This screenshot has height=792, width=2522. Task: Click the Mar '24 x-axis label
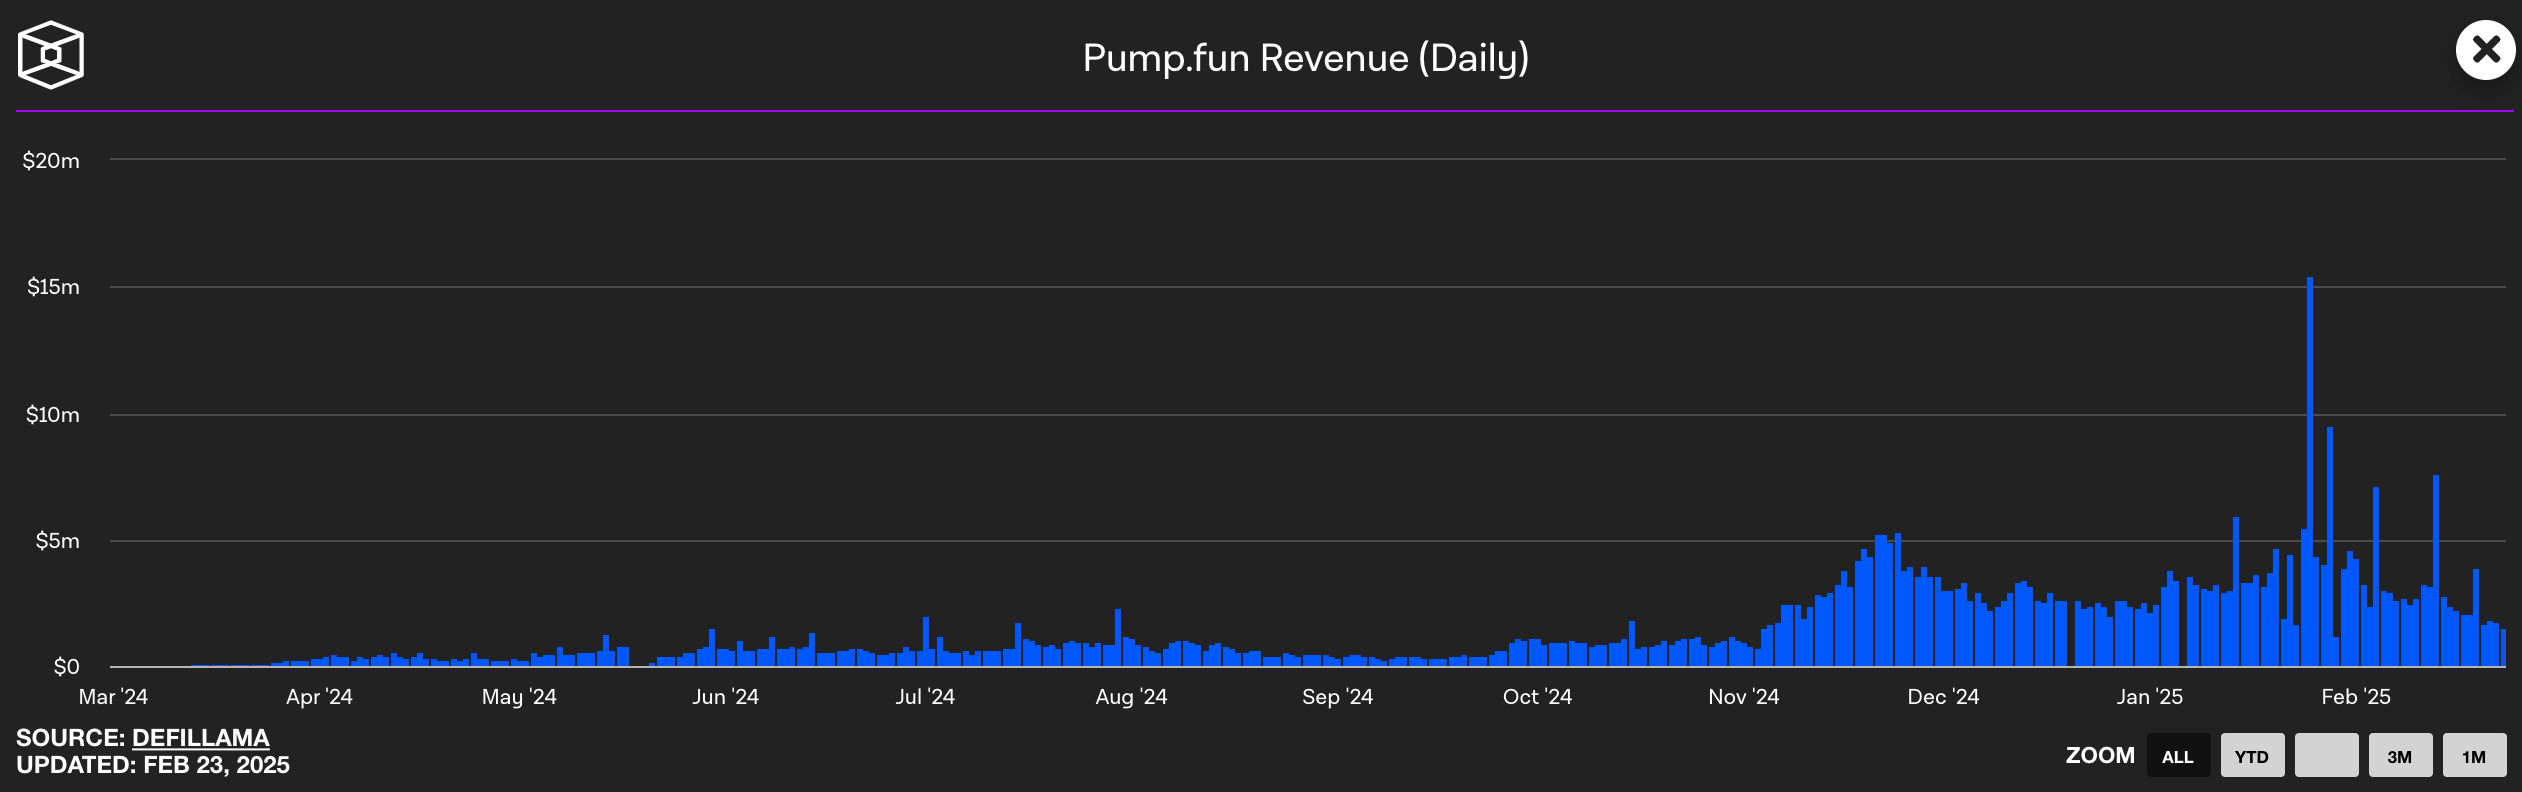[113, 697]
